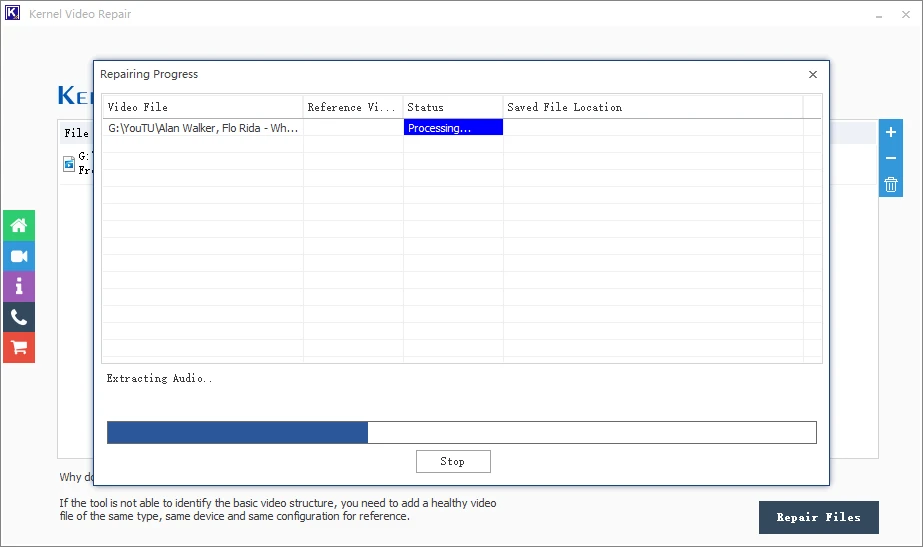Viewport: 923px width, 547px height.
Task: Click the repair progress bar
Action: 461,432
